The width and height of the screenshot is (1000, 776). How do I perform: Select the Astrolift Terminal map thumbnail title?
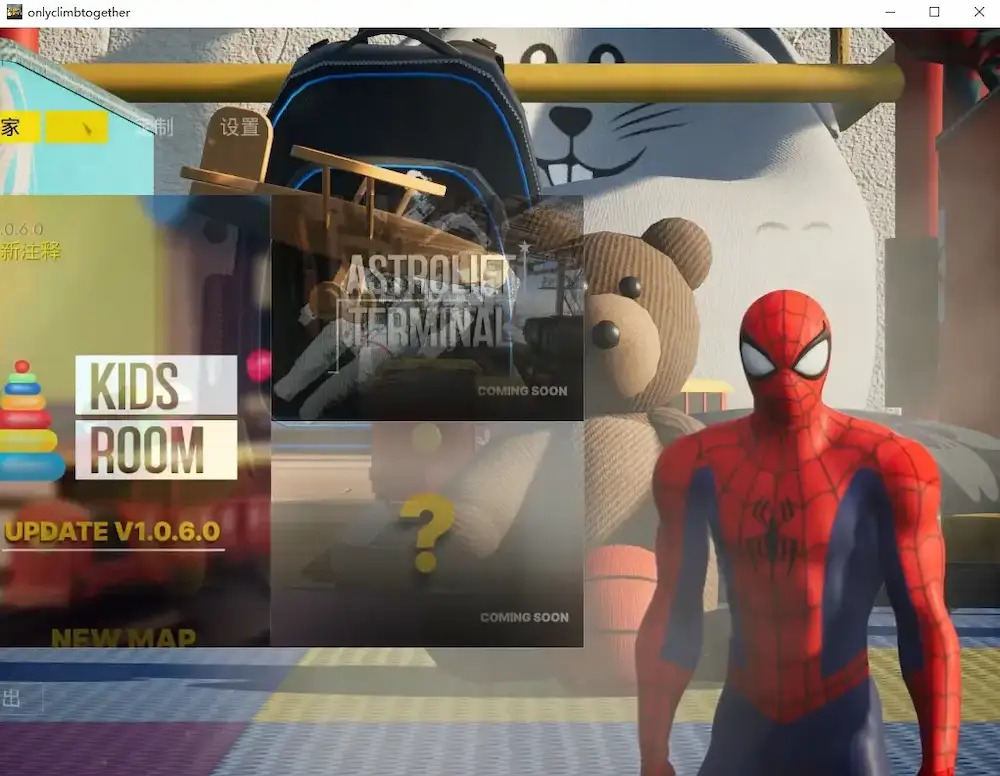(x=426, y=300)
